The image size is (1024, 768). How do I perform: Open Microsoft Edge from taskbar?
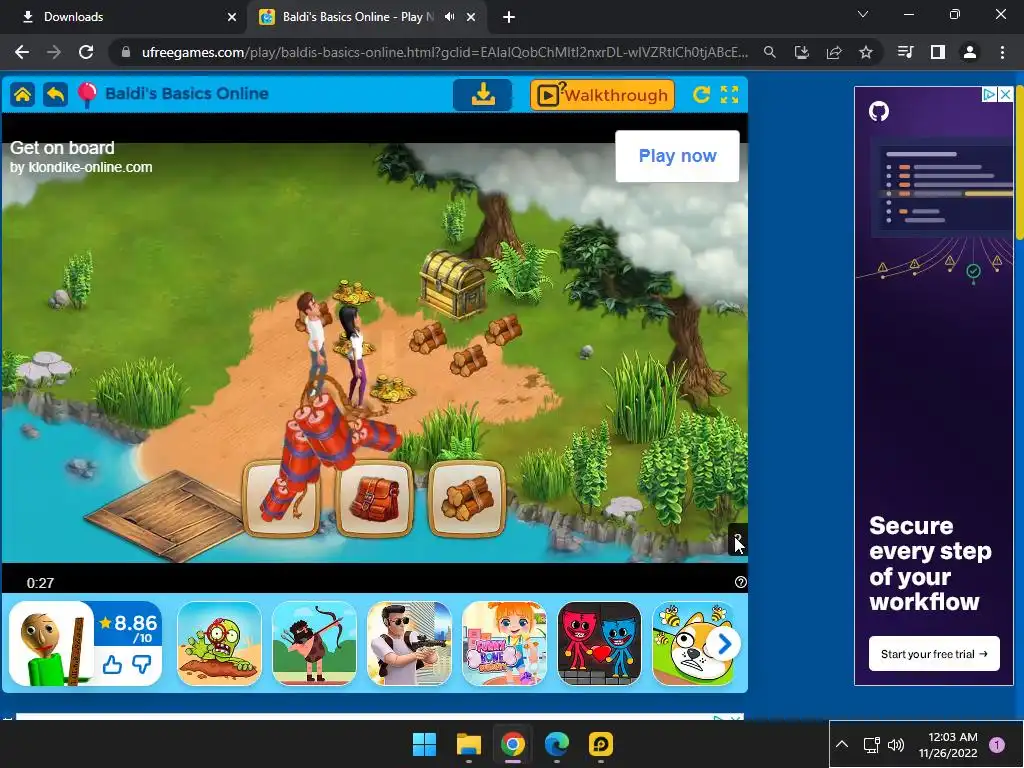(x=556, y=744)
